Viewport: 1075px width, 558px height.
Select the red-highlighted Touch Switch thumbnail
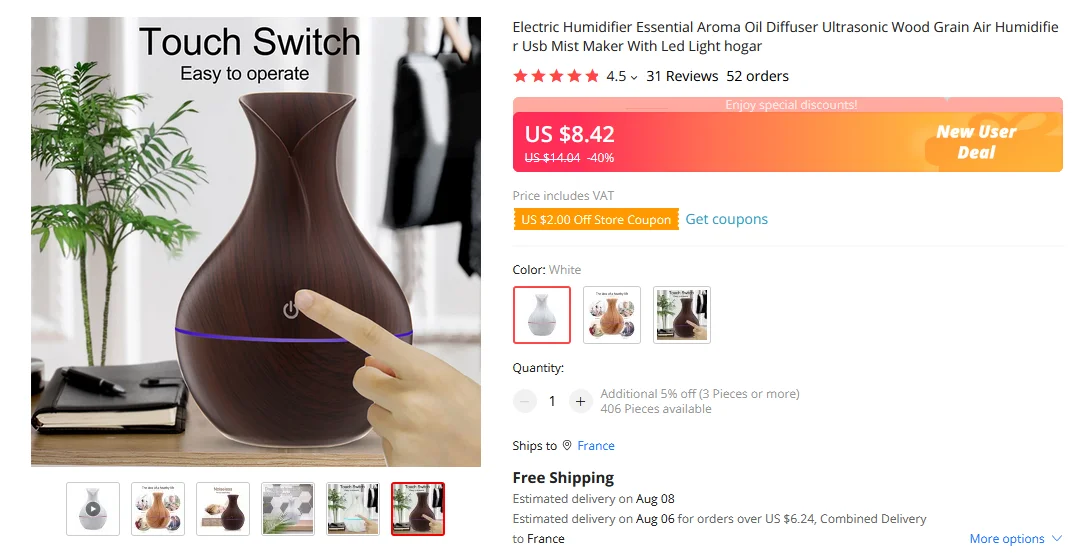418,509
